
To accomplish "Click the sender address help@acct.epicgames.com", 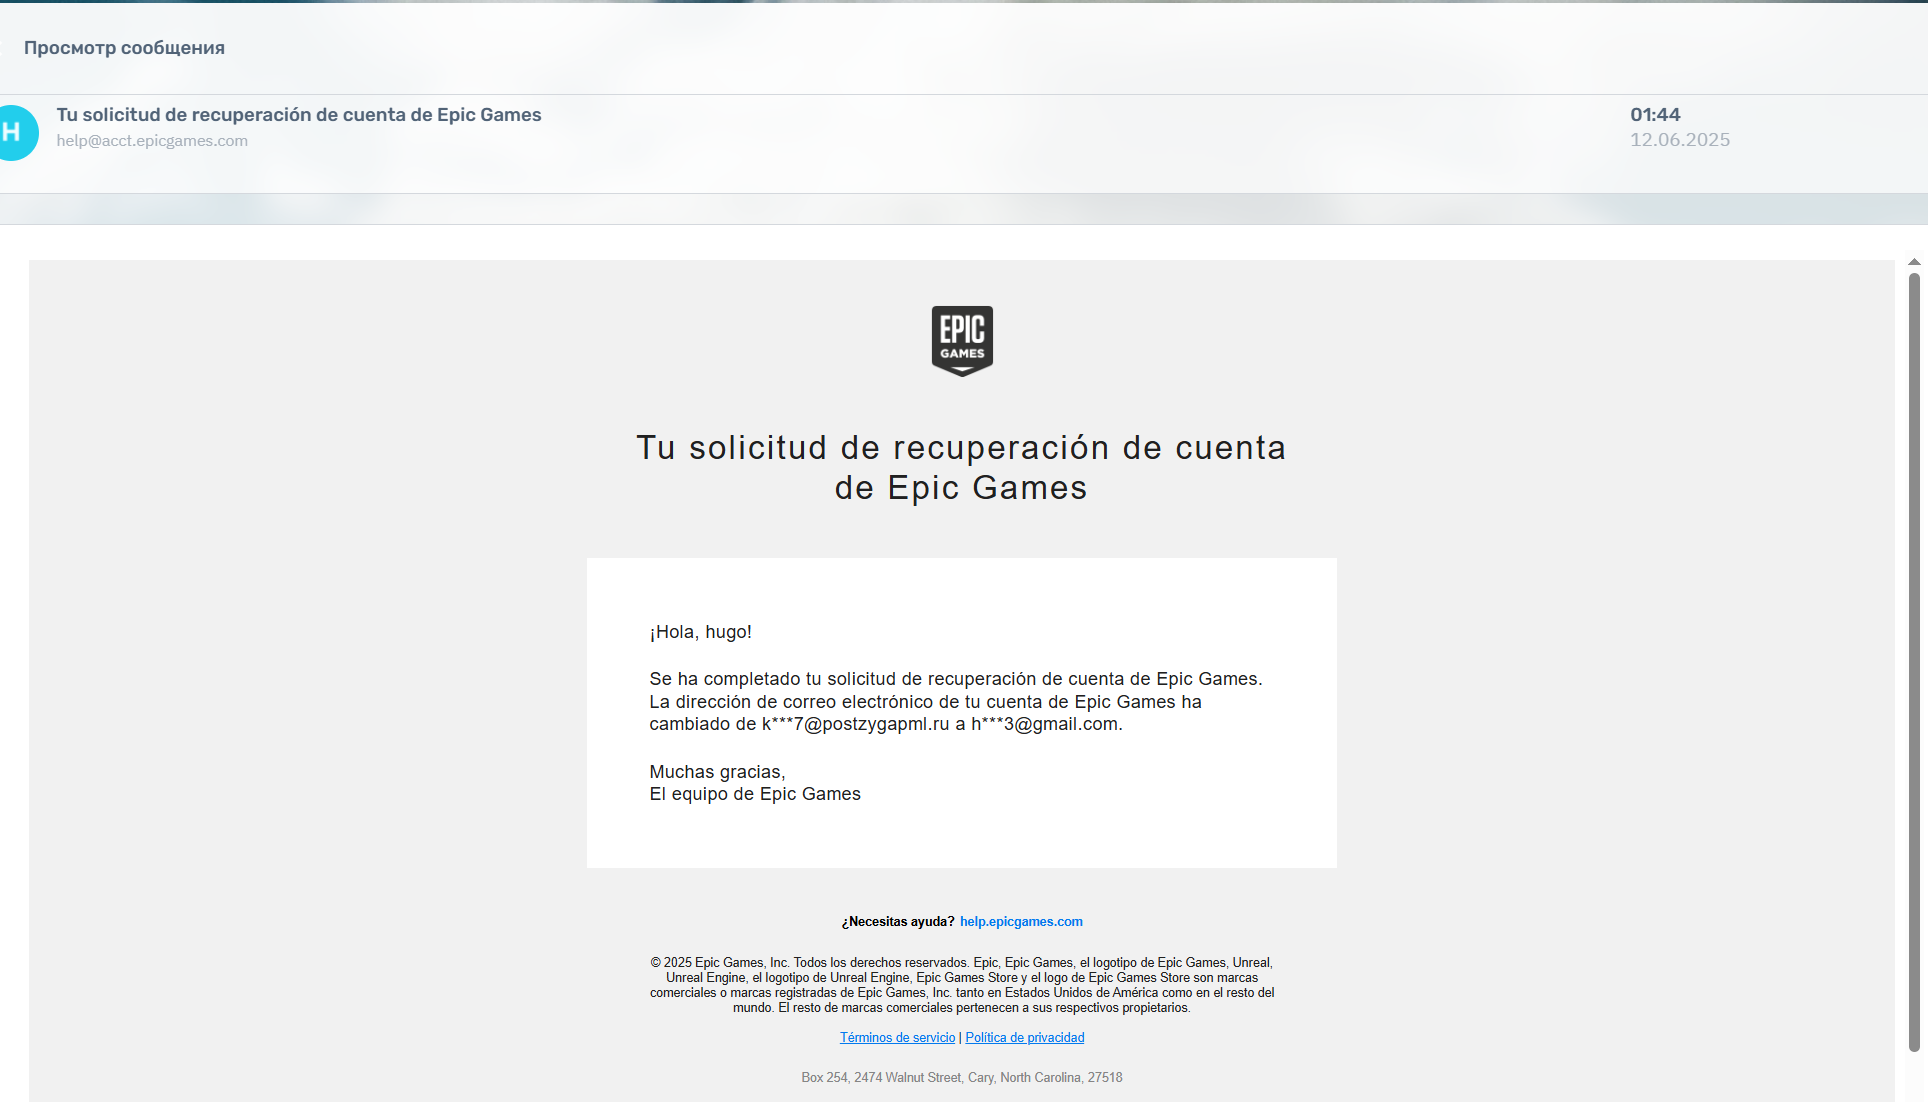I will click(152, 141).
